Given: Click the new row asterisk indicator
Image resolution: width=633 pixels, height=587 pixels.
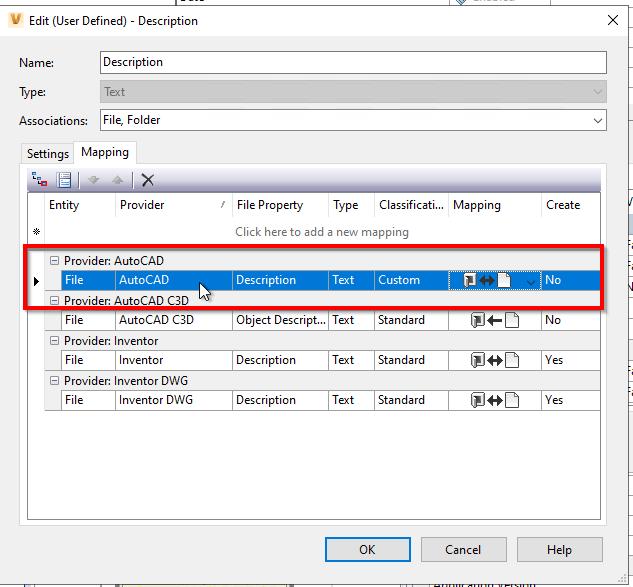Looking at the screenshot, I should 36,232.
